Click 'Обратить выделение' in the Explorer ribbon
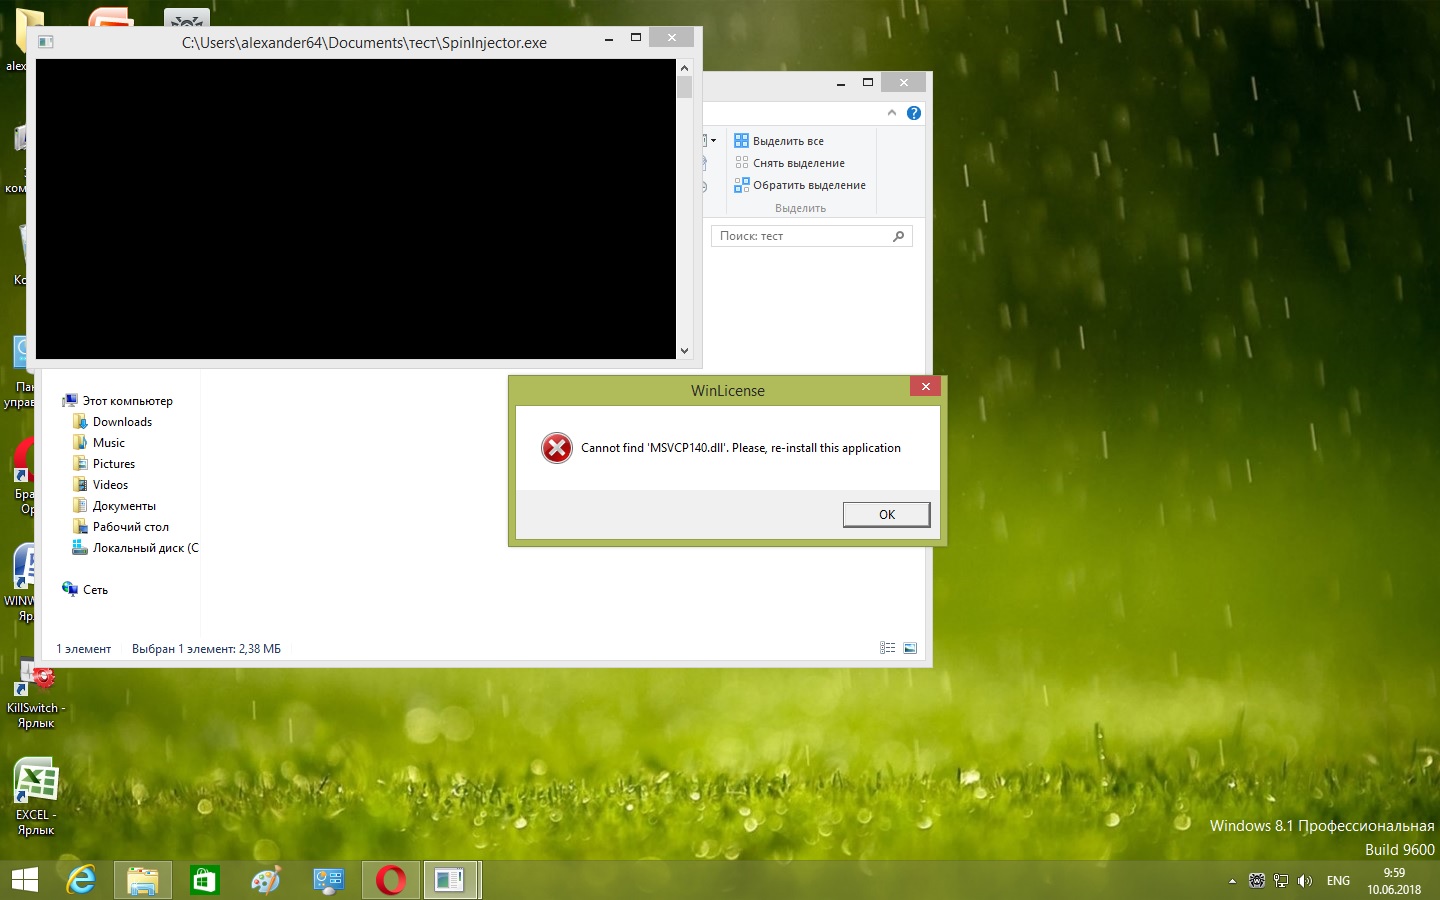The image size is (1440, 900). pos(800,185)
